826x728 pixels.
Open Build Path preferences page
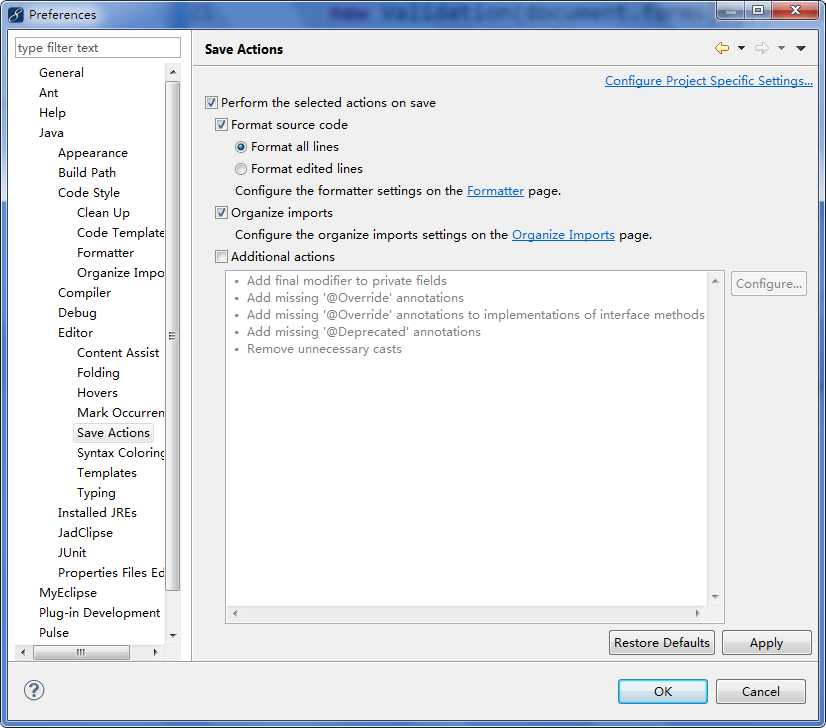pos(87,173)
